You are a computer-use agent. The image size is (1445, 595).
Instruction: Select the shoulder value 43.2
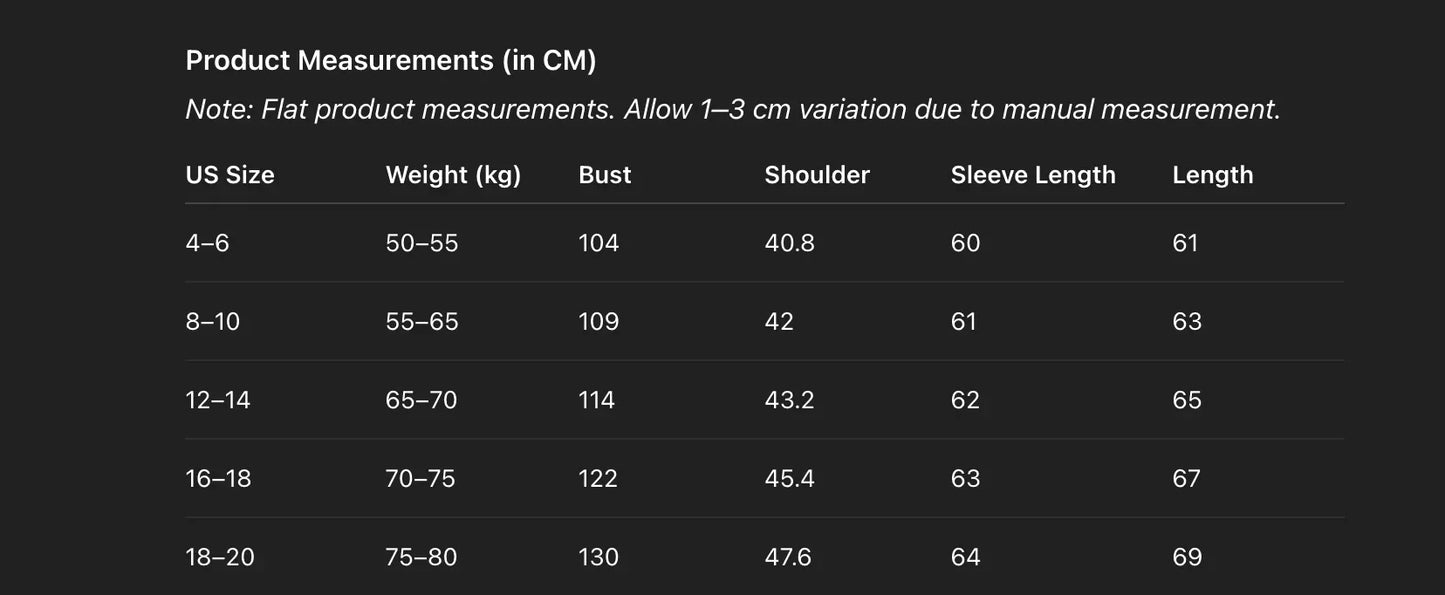[x=789, y=400]
